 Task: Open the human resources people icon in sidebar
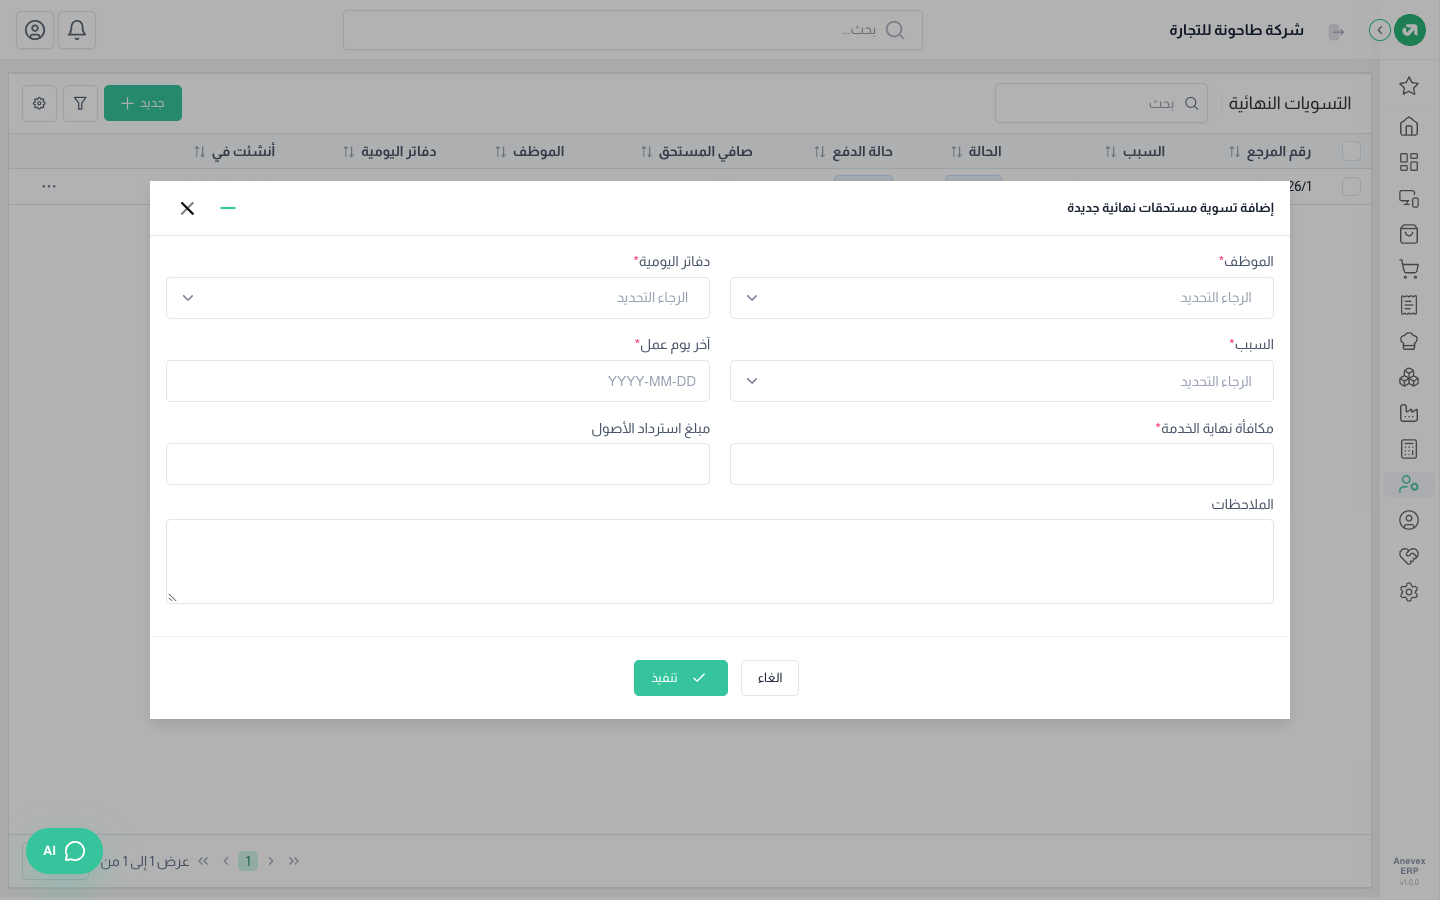1409,484
